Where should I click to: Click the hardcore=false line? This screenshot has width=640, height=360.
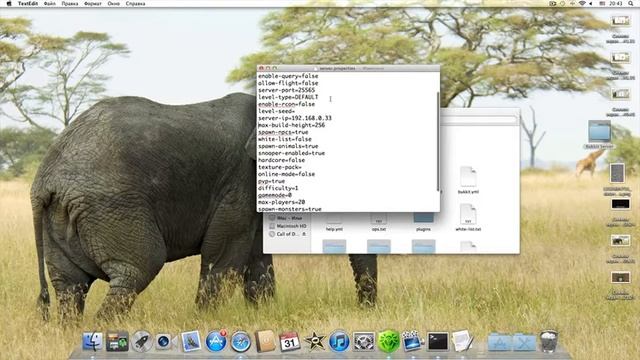point(282,160)
